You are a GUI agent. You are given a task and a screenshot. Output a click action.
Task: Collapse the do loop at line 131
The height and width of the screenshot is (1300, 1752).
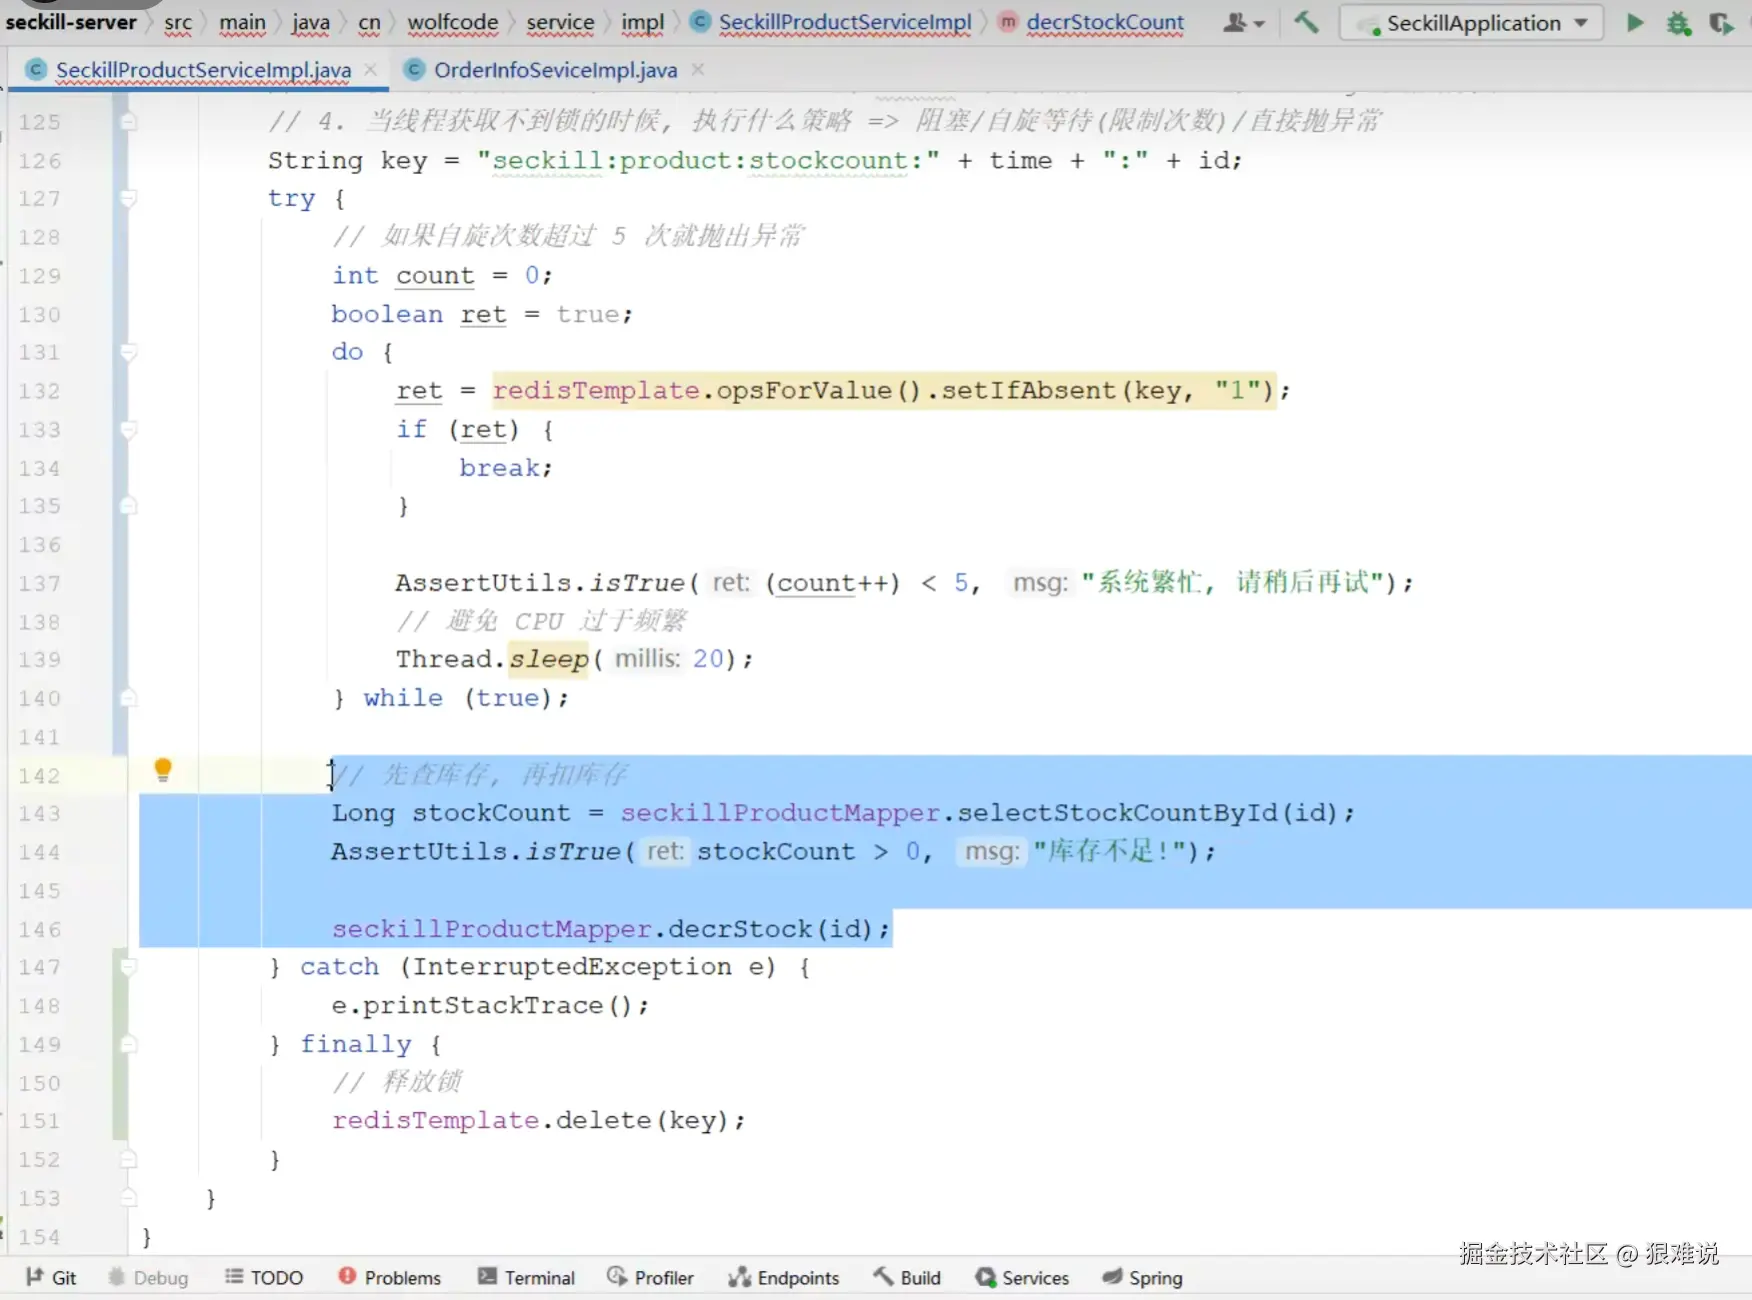click(128, 352)
